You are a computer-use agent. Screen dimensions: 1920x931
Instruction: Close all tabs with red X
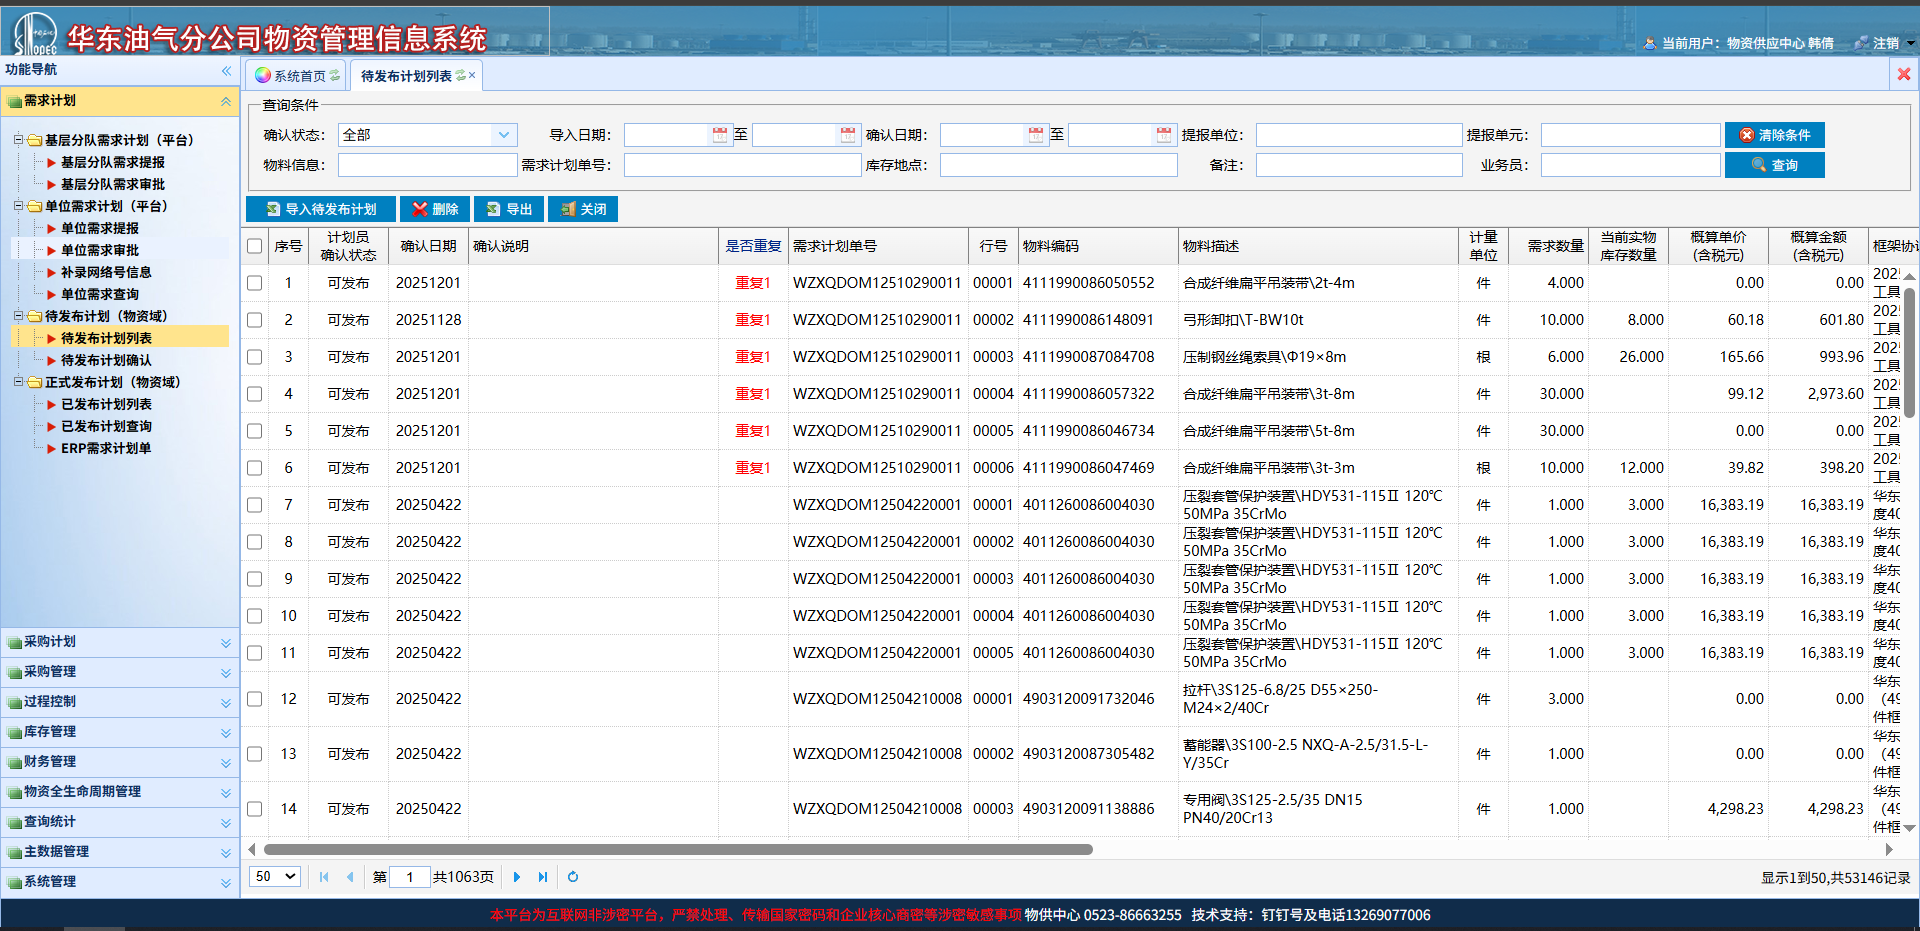click(x=1903, y=74)
